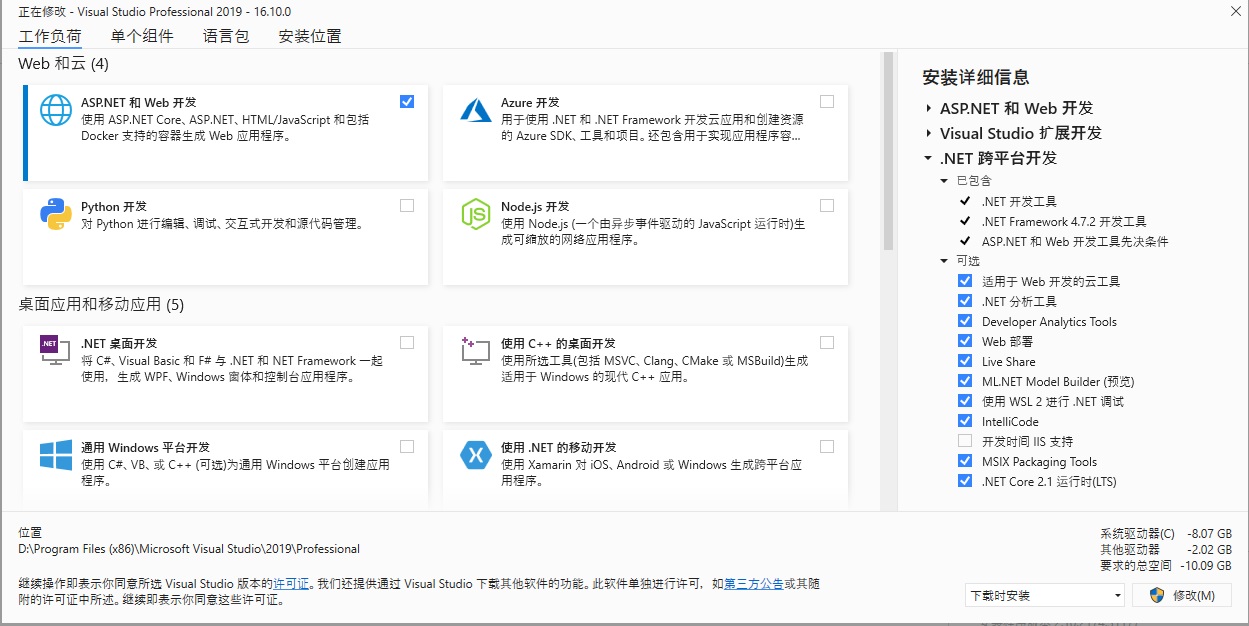
Task: Open the 下载时安装 install mode dropdown
Action: [1045, 595]
